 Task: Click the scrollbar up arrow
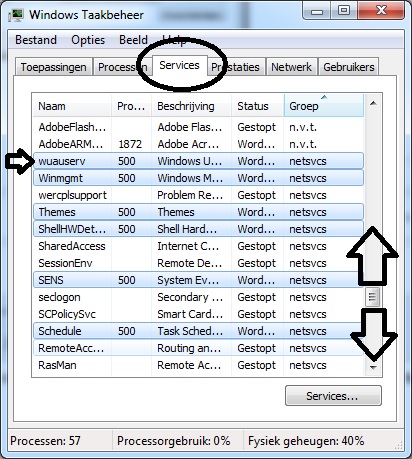(373, 103)
